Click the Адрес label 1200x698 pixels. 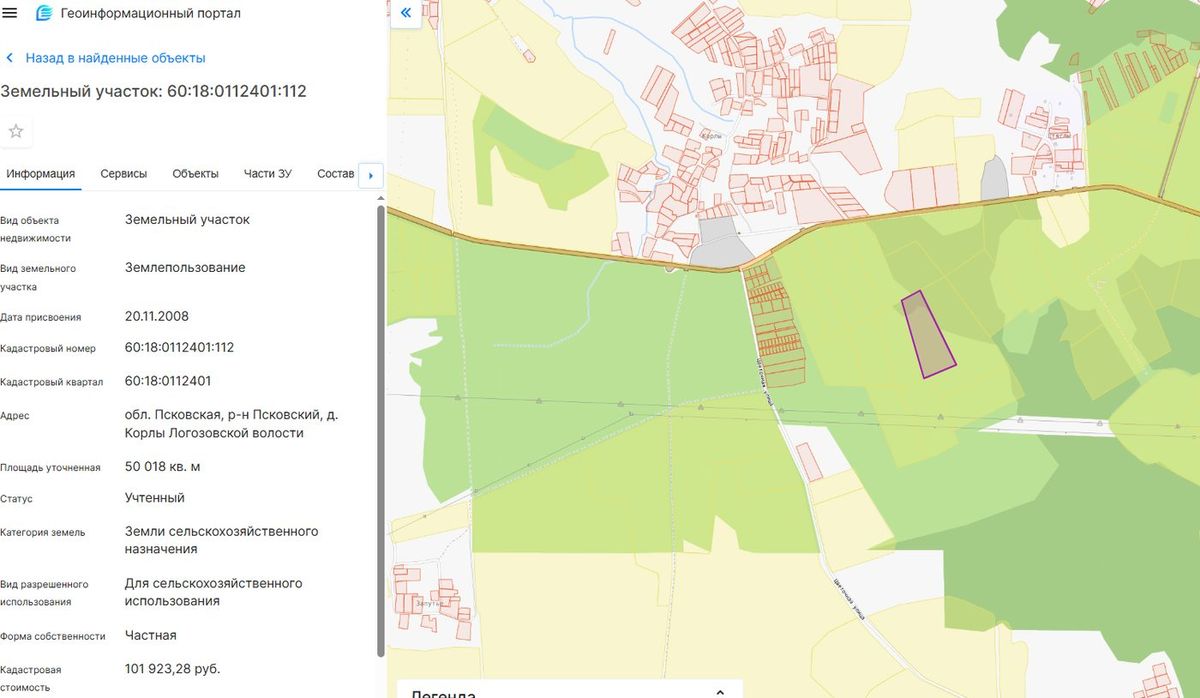click(15, 415)
